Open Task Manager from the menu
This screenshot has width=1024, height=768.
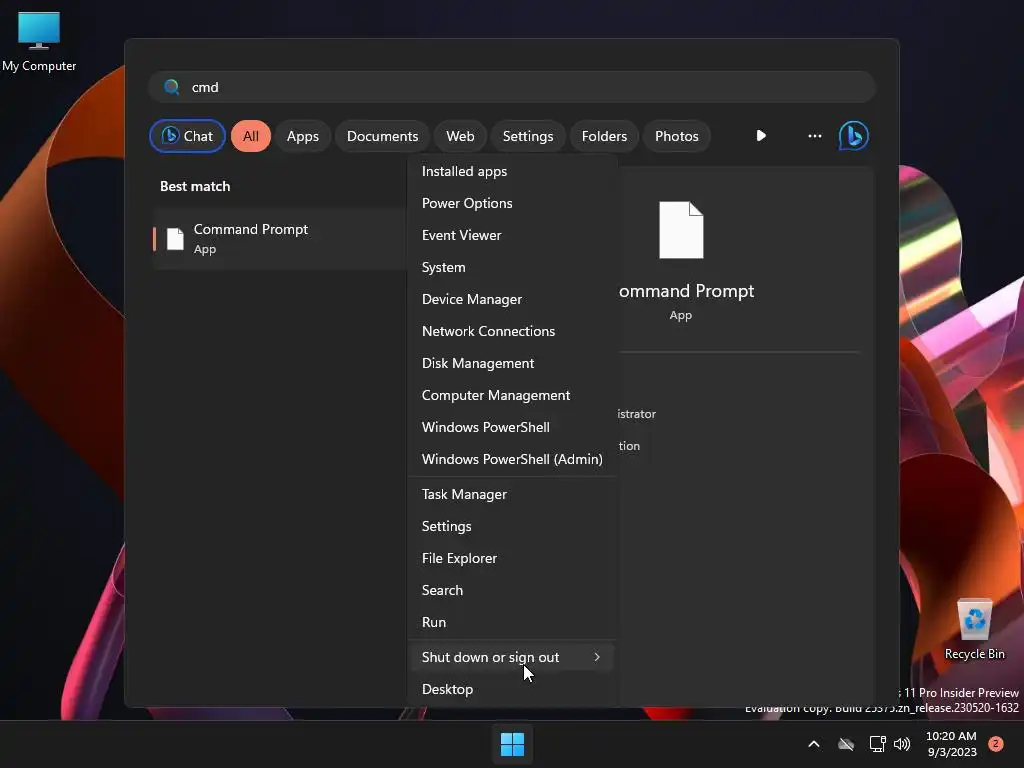pyautogui.click(x=512, y=494)
